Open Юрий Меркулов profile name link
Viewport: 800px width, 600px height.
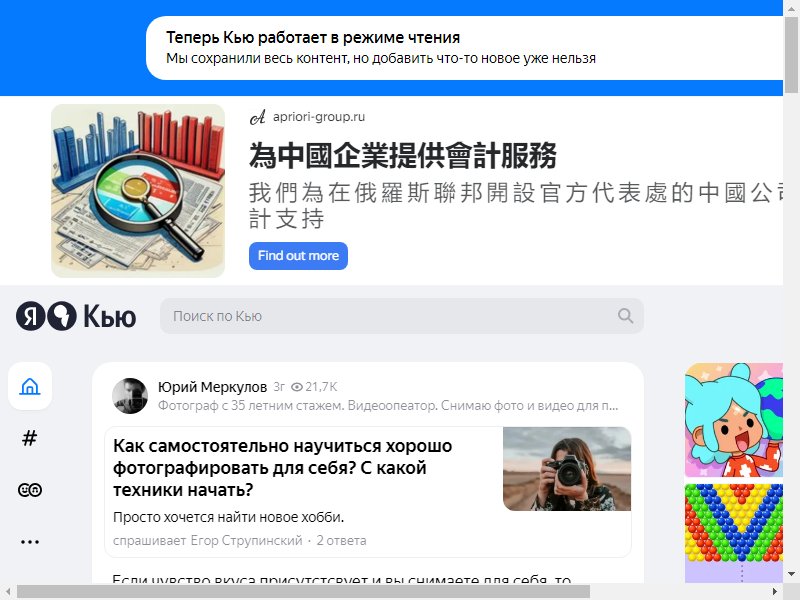click(x=212, y=387)
